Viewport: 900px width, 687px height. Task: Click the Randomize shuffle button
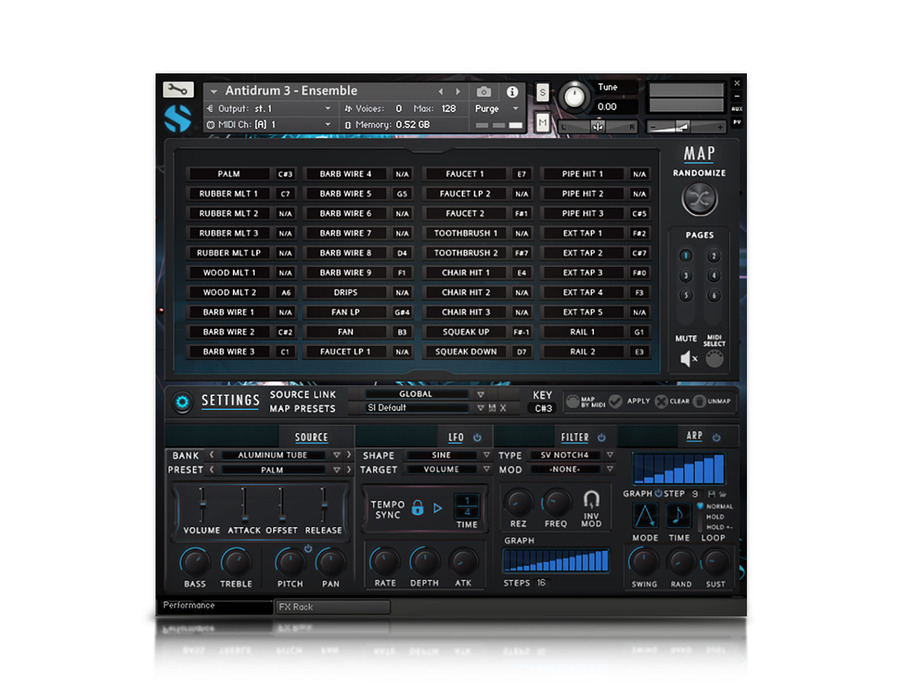click(699, 199)
